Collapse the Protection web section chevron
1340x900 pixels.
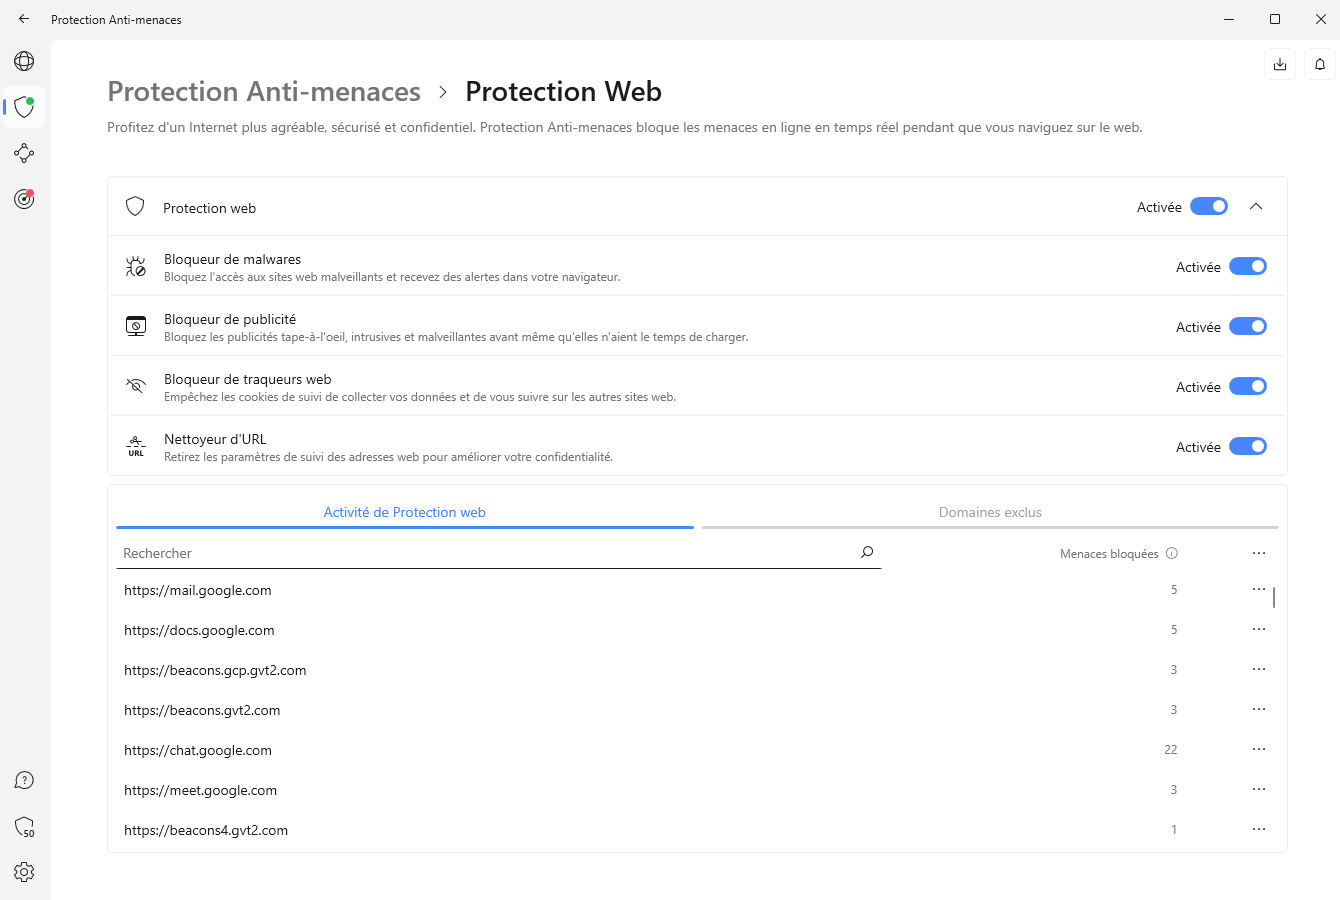click(1256, 207)
